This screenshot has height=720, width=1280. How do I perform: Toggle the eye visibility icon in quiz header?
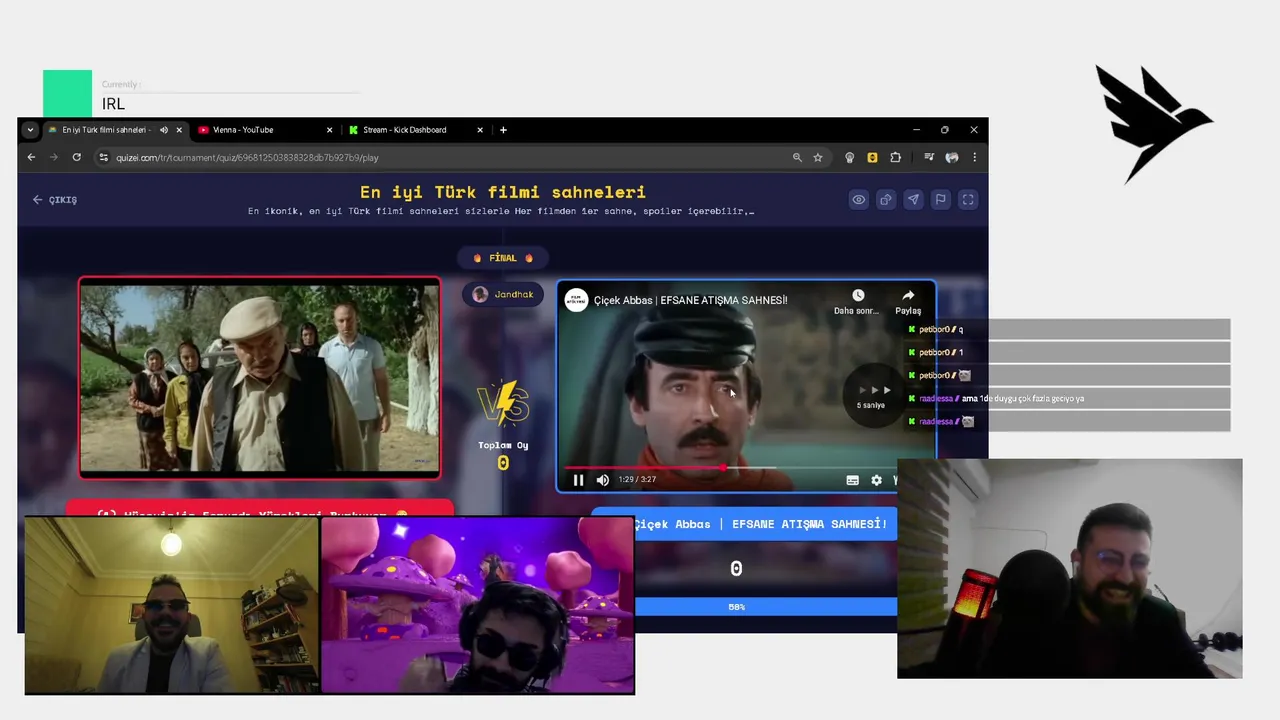[x=858, y=200]
